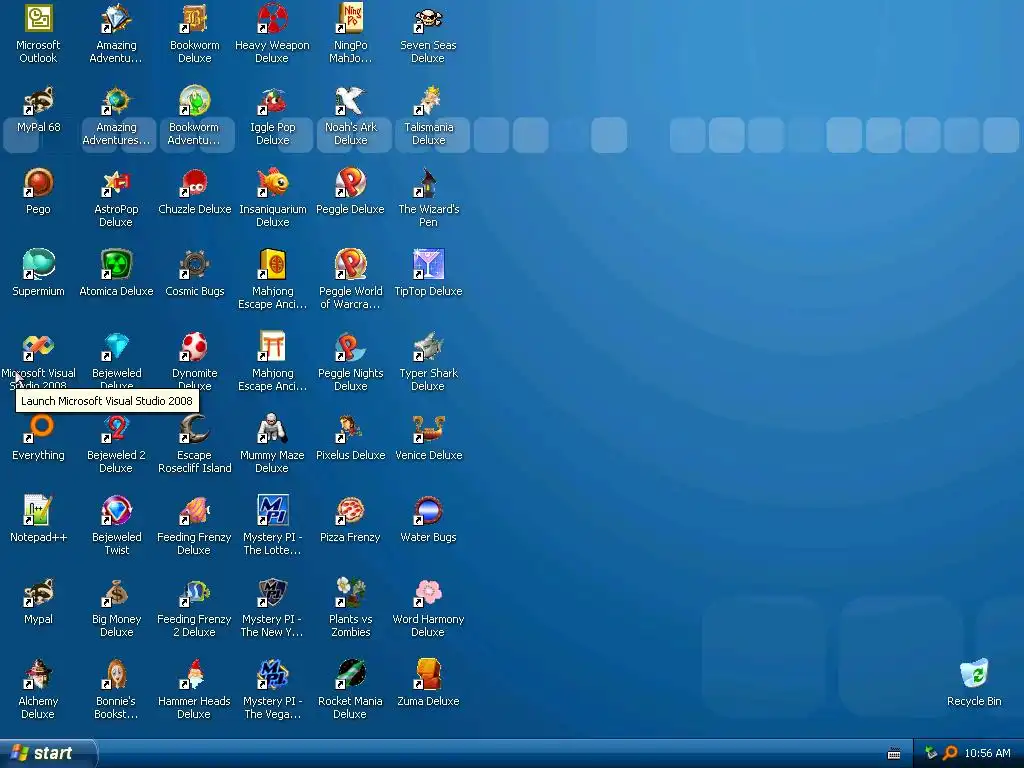Select the Bejeweled 2 Deluxe icon
The image size is (1024, 768).
coord(116,429)
